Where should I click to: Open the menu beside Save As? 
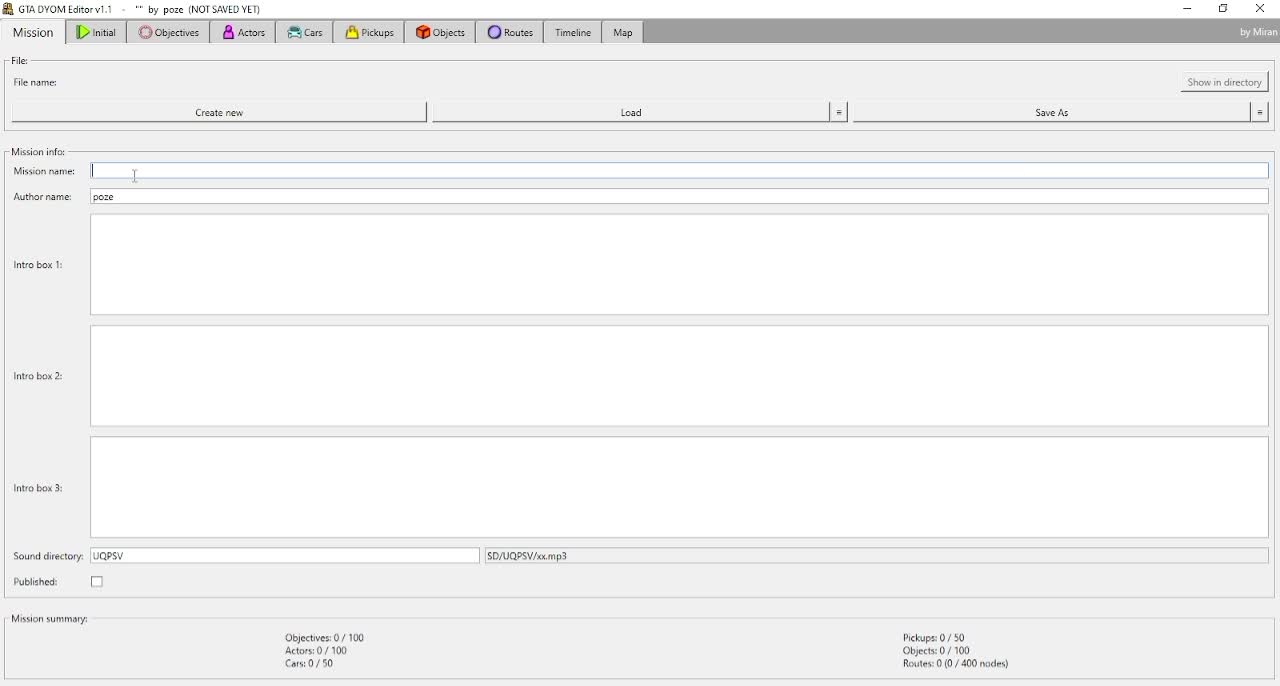[1259, 112]
